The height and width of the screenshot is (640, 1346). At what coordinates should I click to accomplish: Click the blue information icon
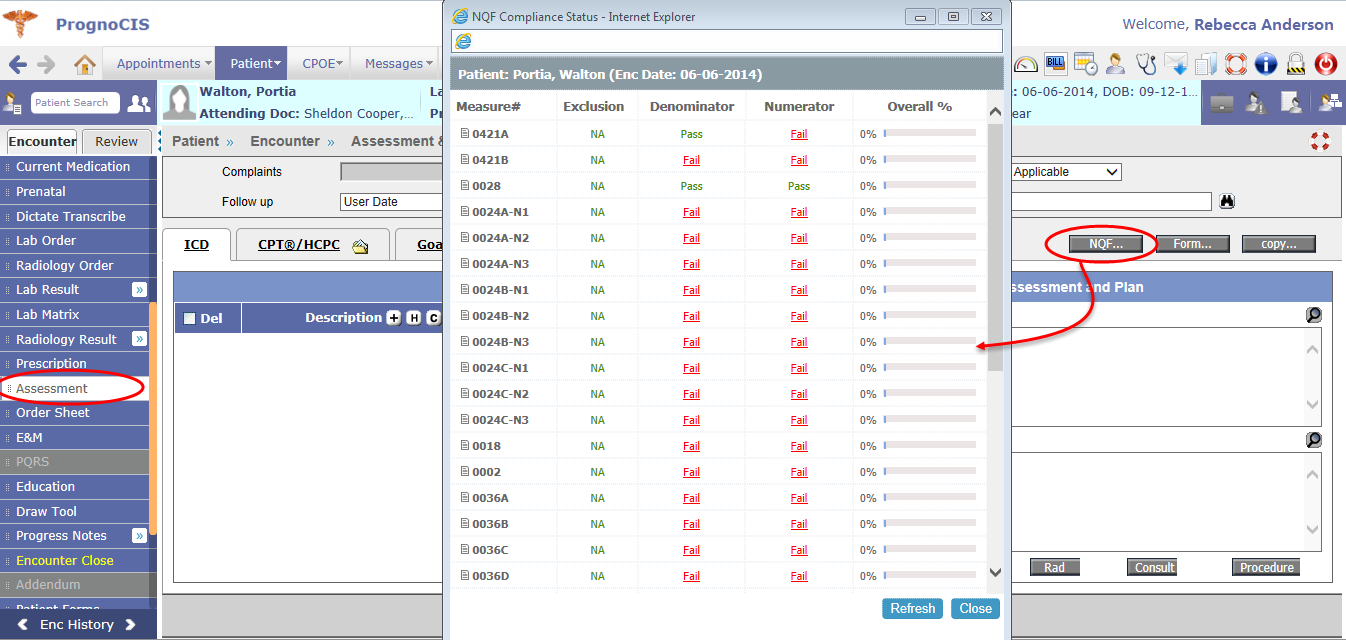point(1266,64)
